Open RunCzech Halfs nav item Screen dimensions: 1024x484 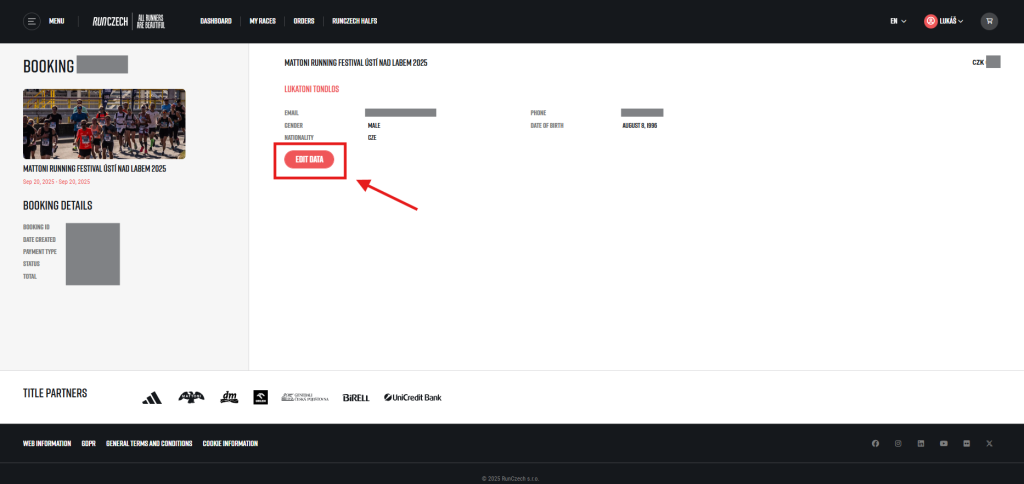point(355,21)
